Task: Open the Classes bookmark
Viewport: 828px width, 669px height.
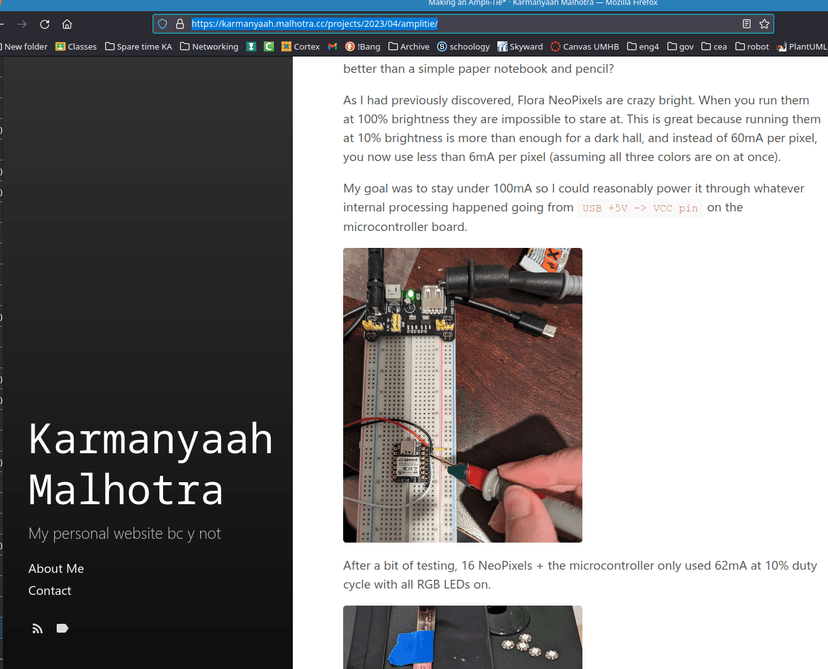Action: [x=76, y=46]
